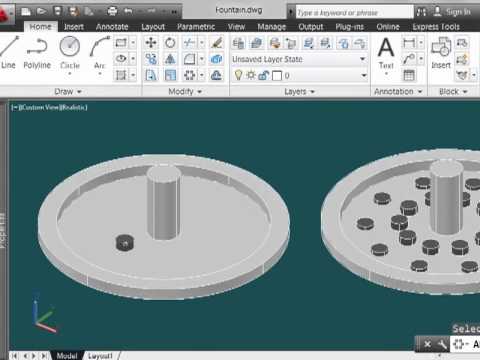The width and height of the screenshot is (480, 360).
Task: Click the Insert block icon in Block panel
Action: pyautogui.click(x=441, y=52)
